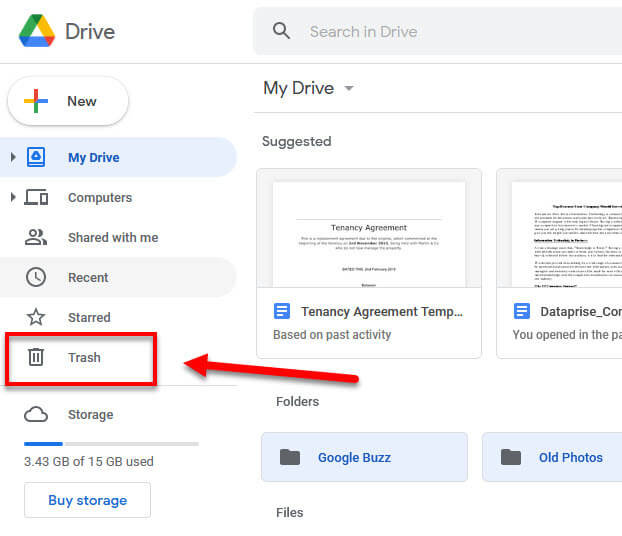Image resolution: width=622 pixels, height=536 pixels.
Task: Click the Storage cloud icon
Action: [x=36, y=415]
